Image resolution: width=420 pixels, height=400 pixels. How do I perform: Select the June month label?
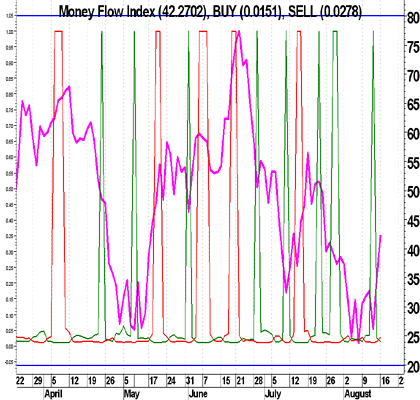pyautogui.click(x=198, y=394)
